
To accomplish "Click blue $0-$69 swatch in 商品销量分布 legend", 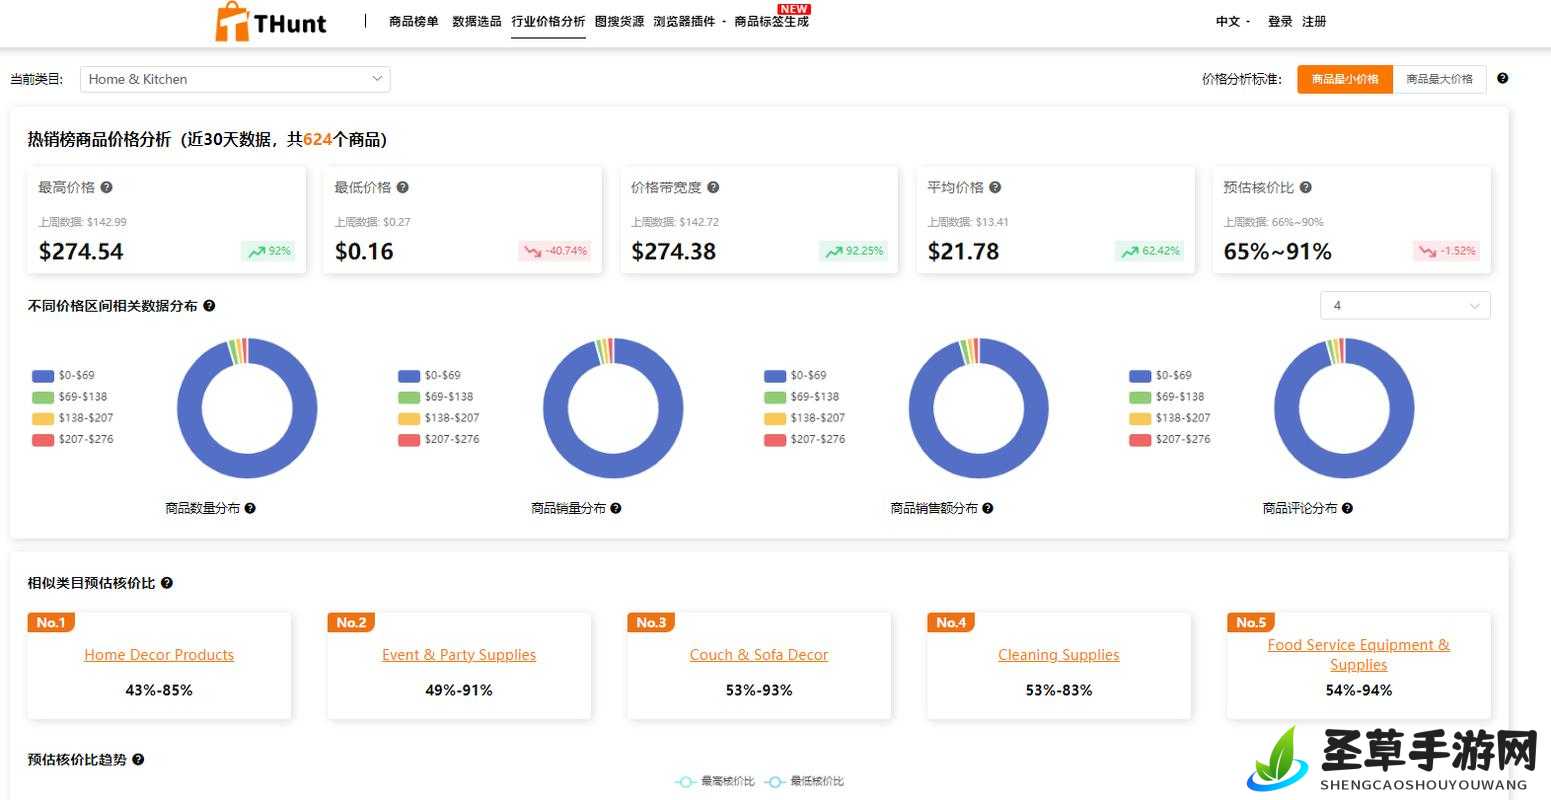I will [408, 376].
